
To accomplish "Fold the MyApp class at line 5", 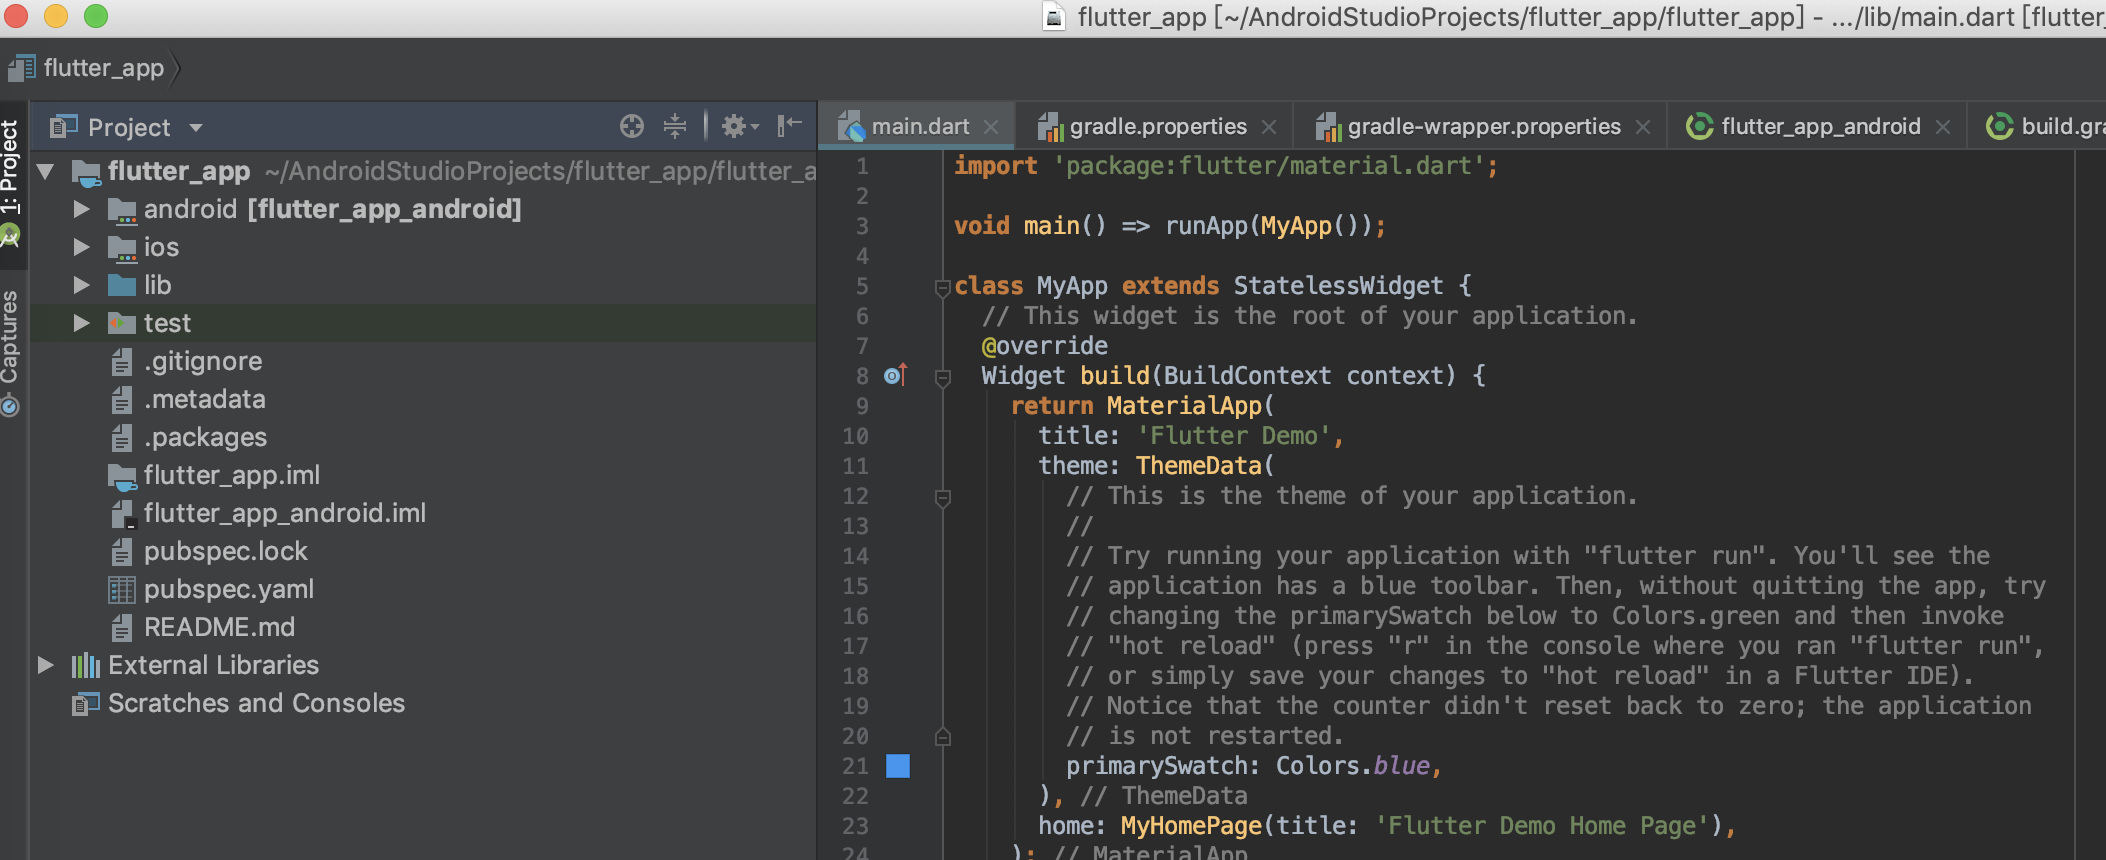I will click(x=942, y=288).
